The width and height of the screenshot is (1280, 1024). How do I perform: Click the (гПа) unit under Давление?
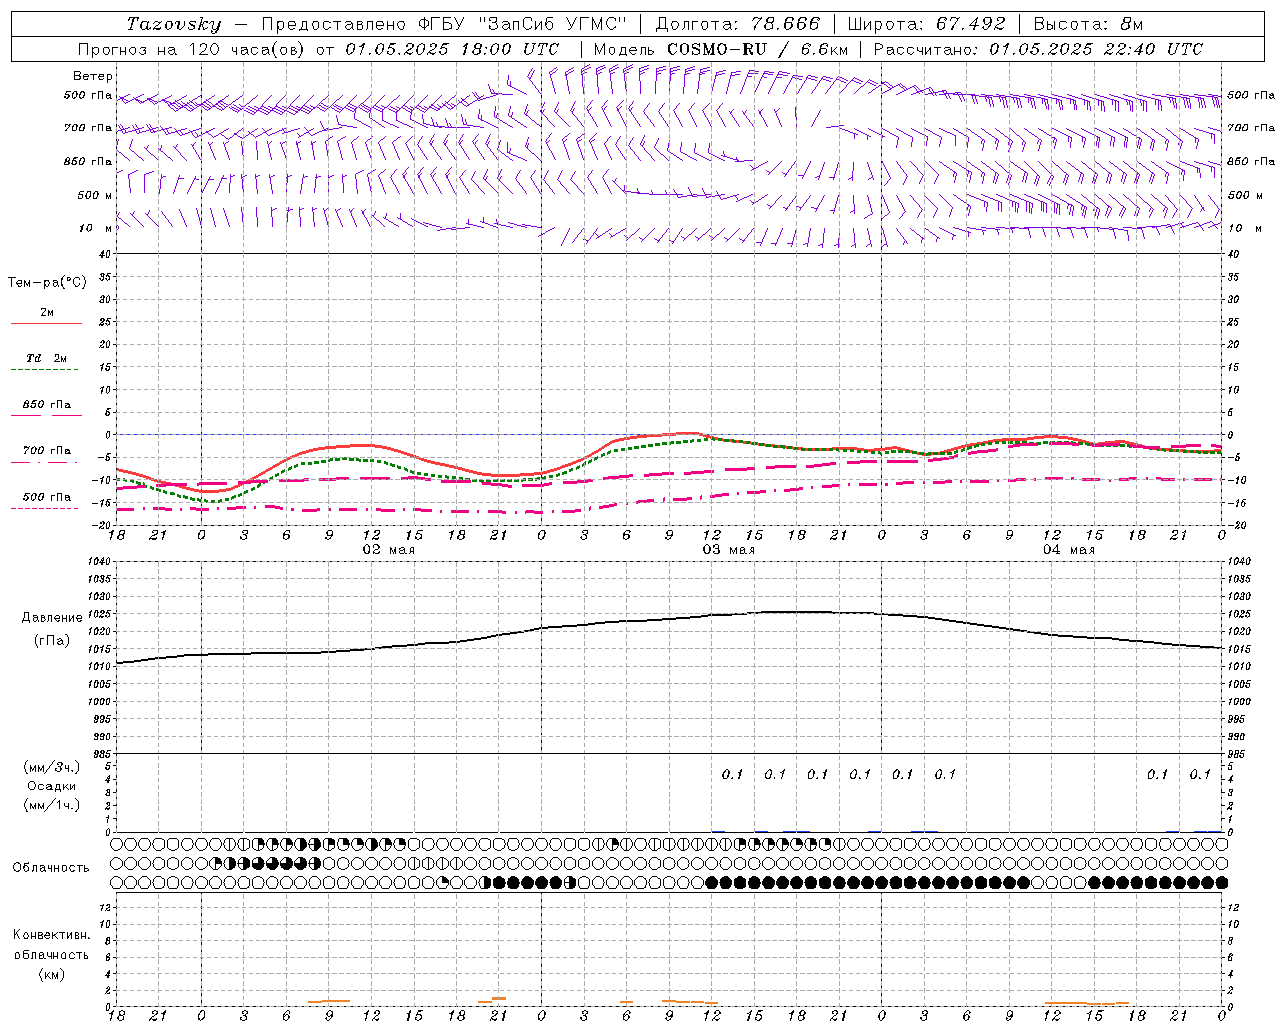click(x=52, y=640)
